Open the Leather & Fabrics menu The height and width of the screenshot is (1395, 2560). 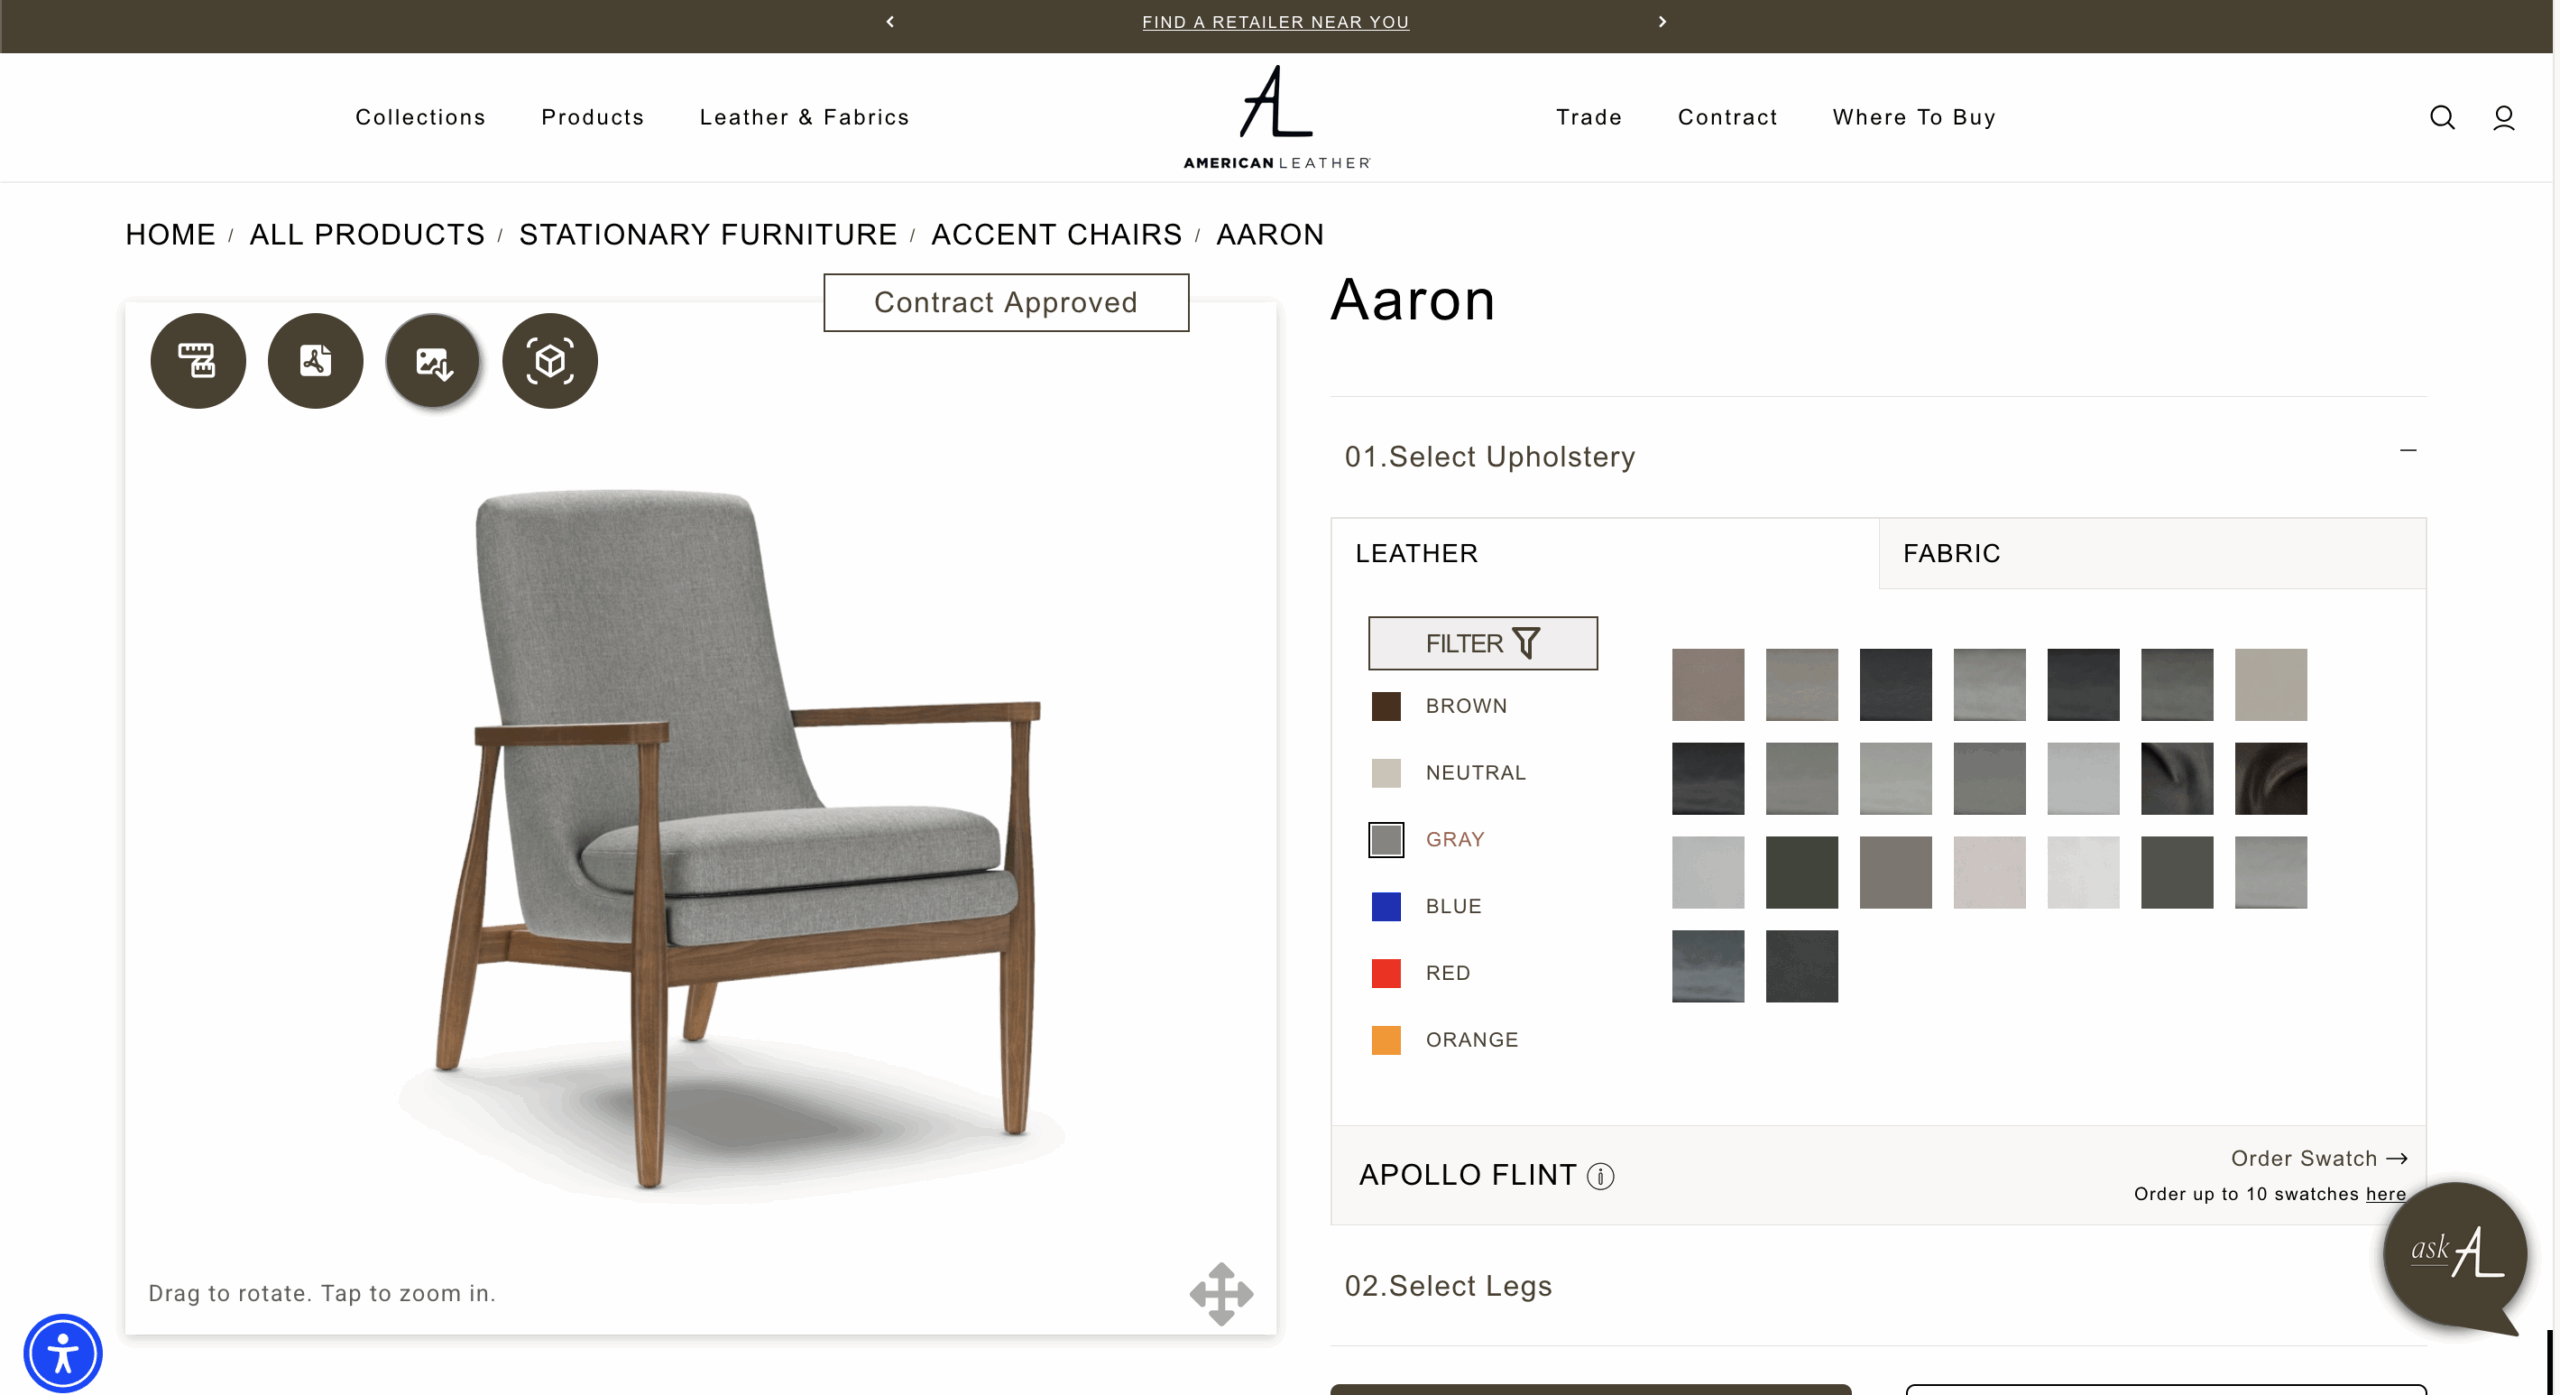[x=804, y=117]
